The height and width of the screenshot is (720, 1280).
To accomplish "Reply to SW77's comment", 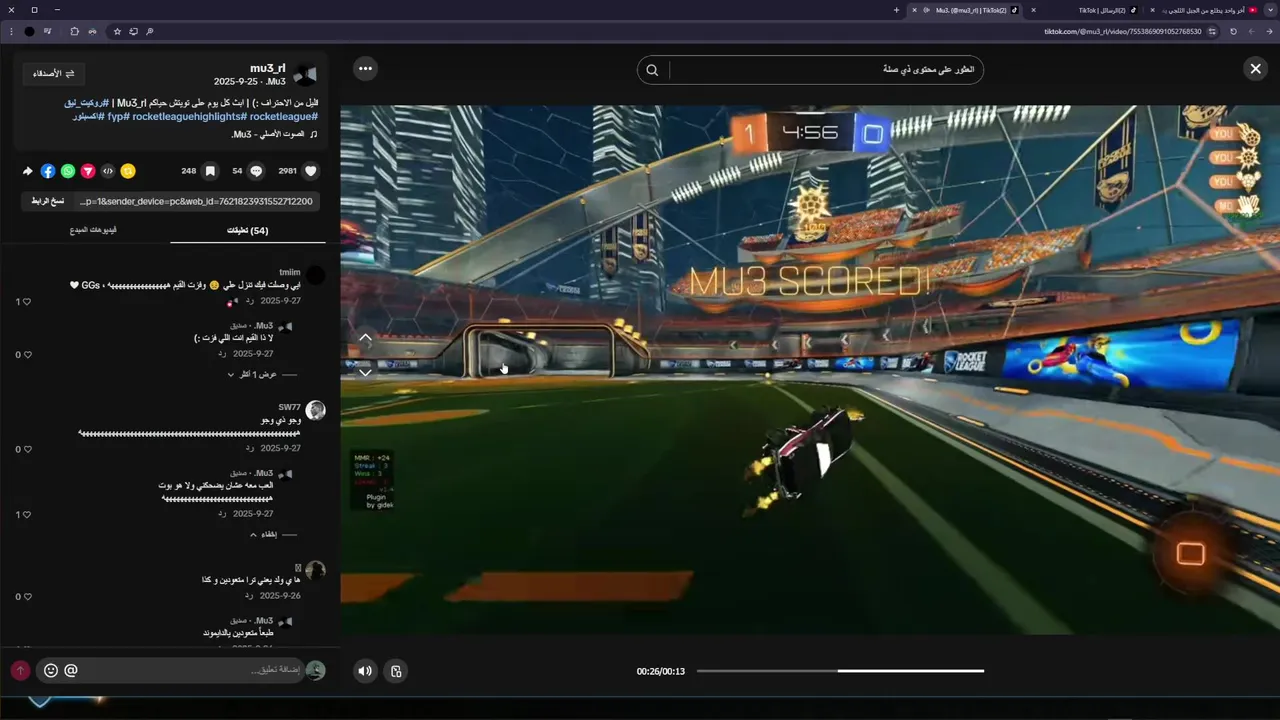I will pos(250,448).
